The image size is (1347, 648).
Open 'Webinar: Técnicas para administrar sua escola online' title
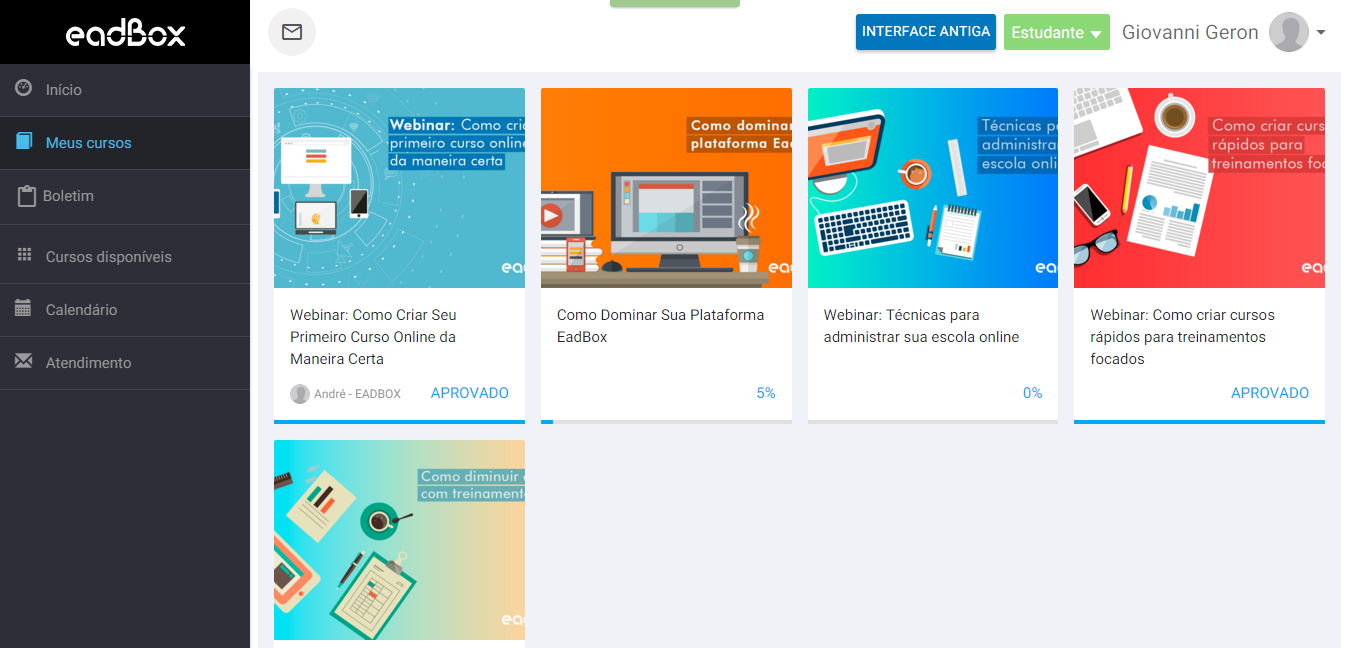point(921,326)
